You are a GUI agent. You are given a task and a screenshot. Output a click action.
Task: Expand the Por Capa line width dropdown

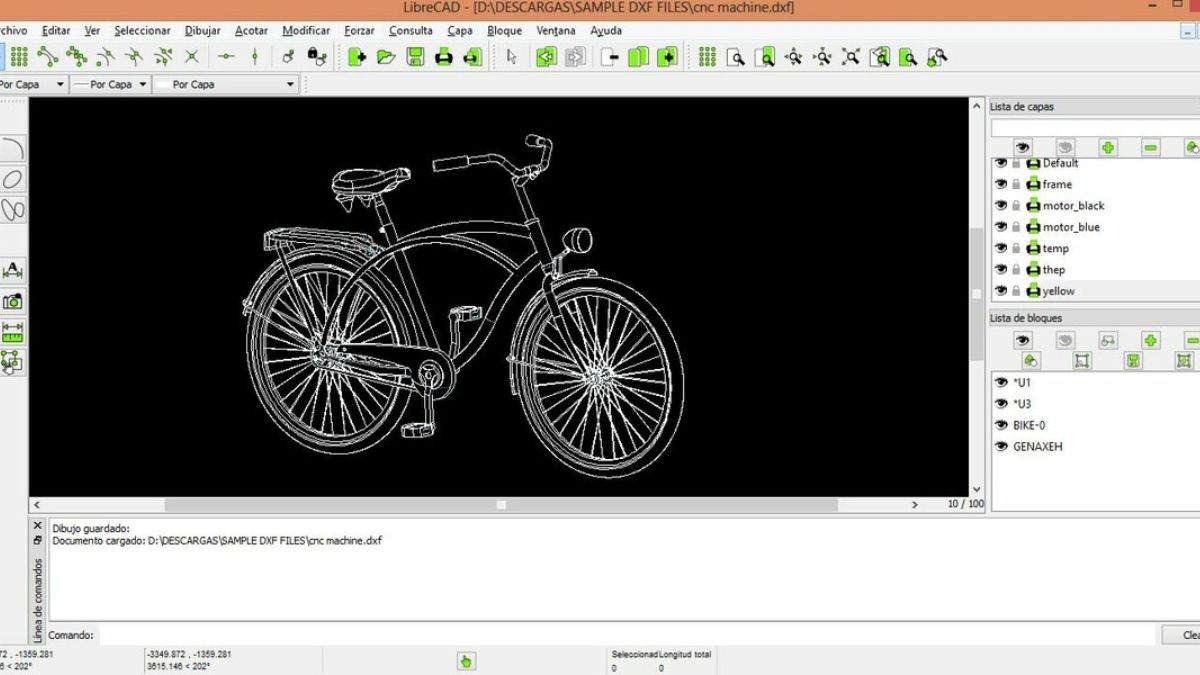110,85
